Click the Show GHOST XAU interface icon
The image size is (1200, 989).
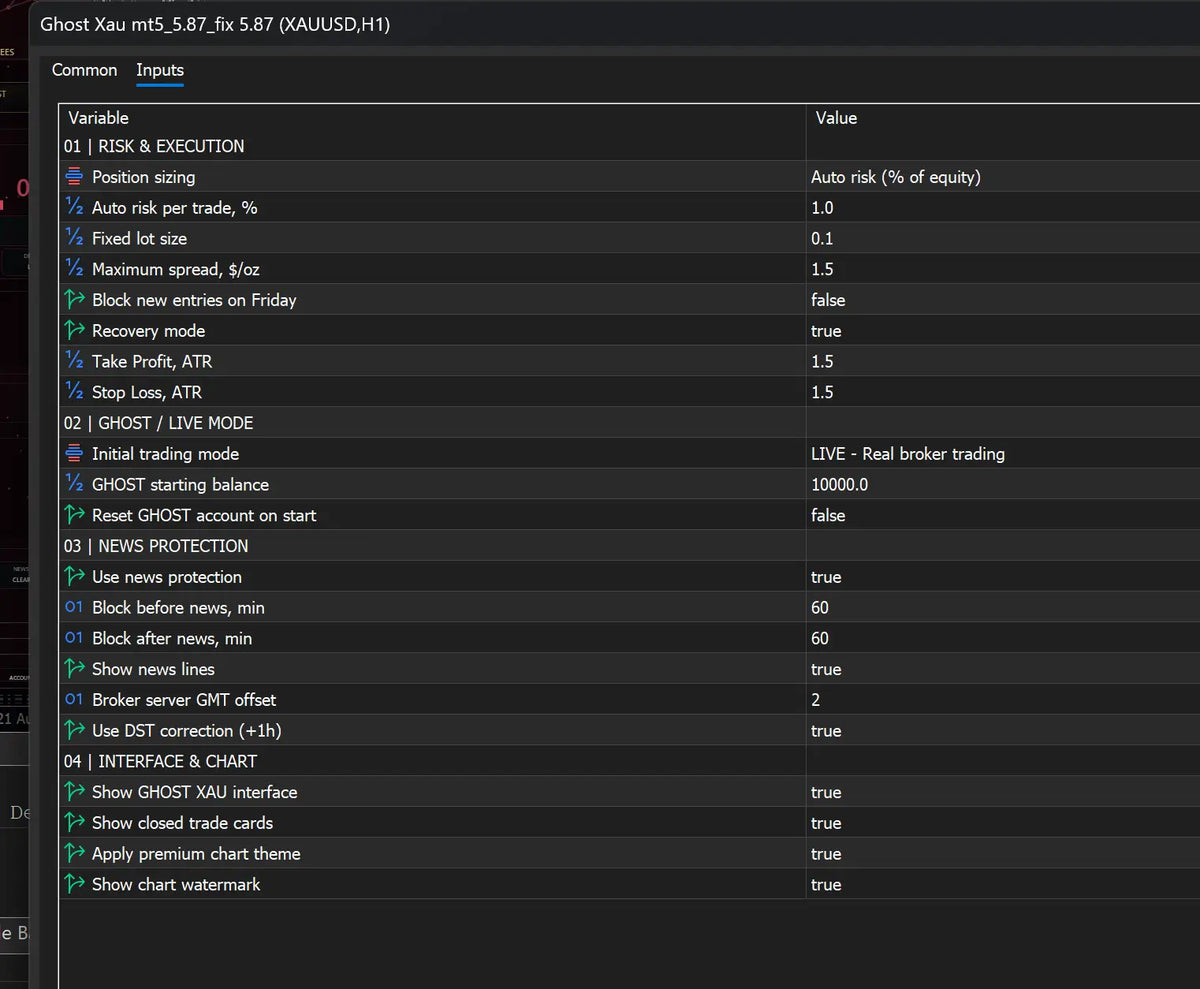click(x=74, y=792)
